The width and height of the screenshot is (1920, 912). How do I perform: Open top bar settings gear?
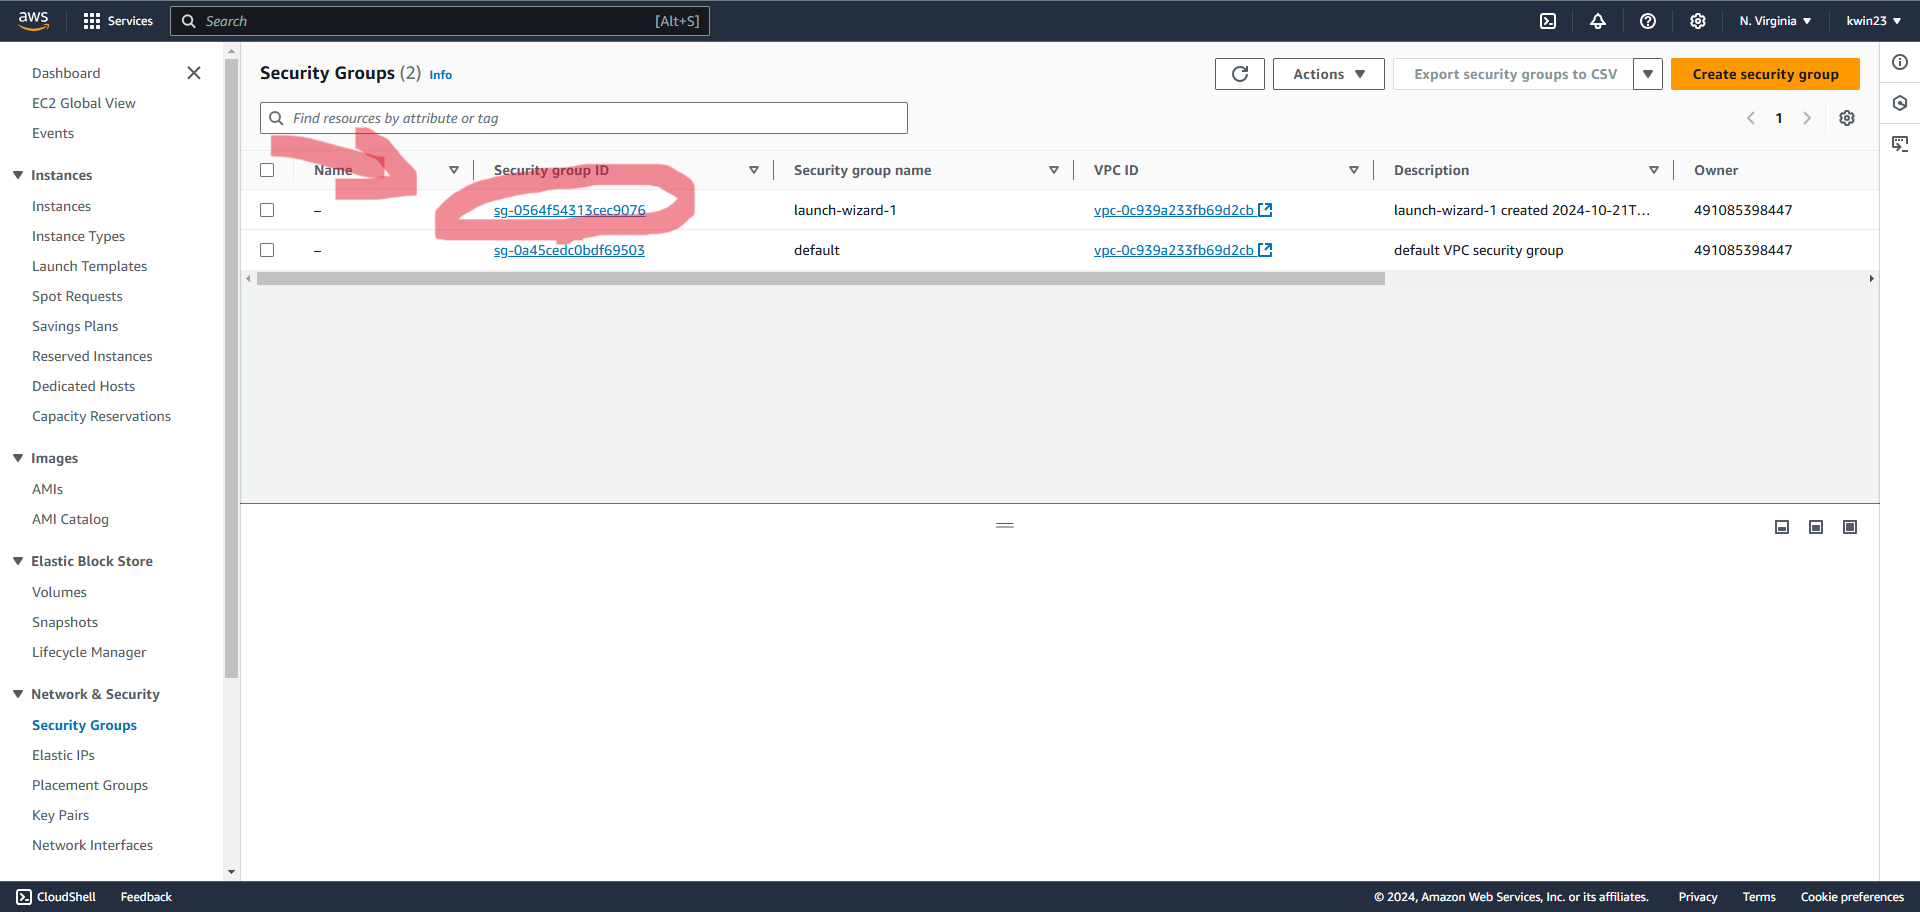[1698, 21]
